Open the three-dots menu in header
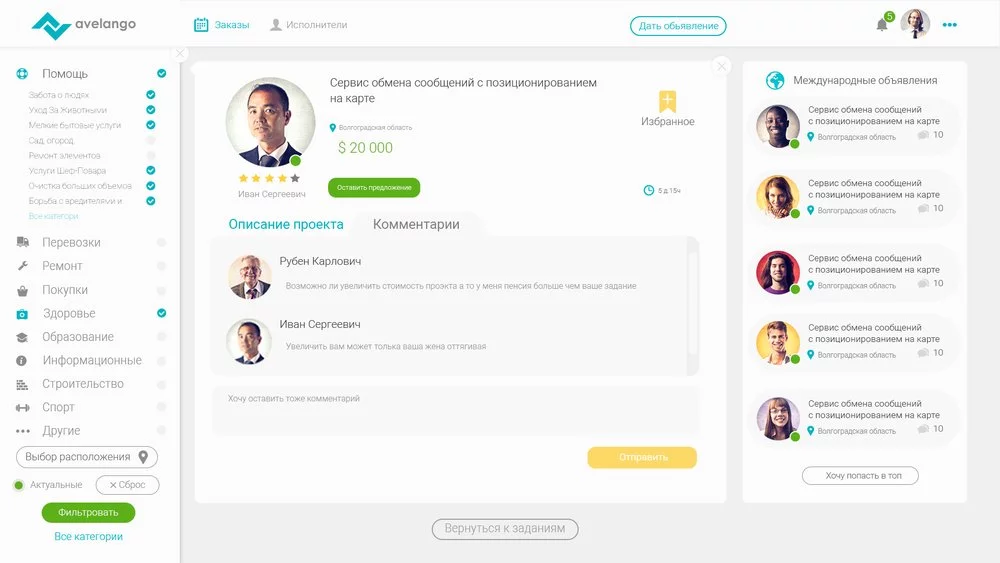Screen dimensions: 1000x563 (950, 25)
